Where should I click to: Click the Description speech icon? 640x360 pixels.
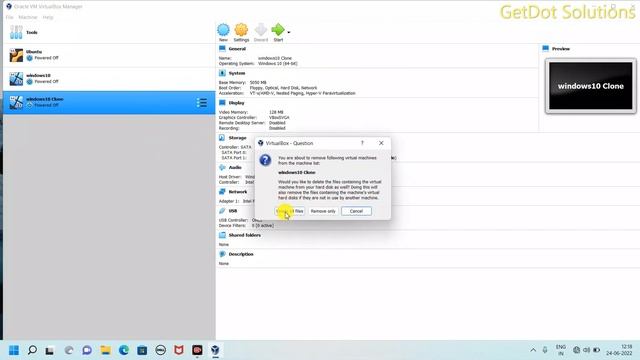222,254
